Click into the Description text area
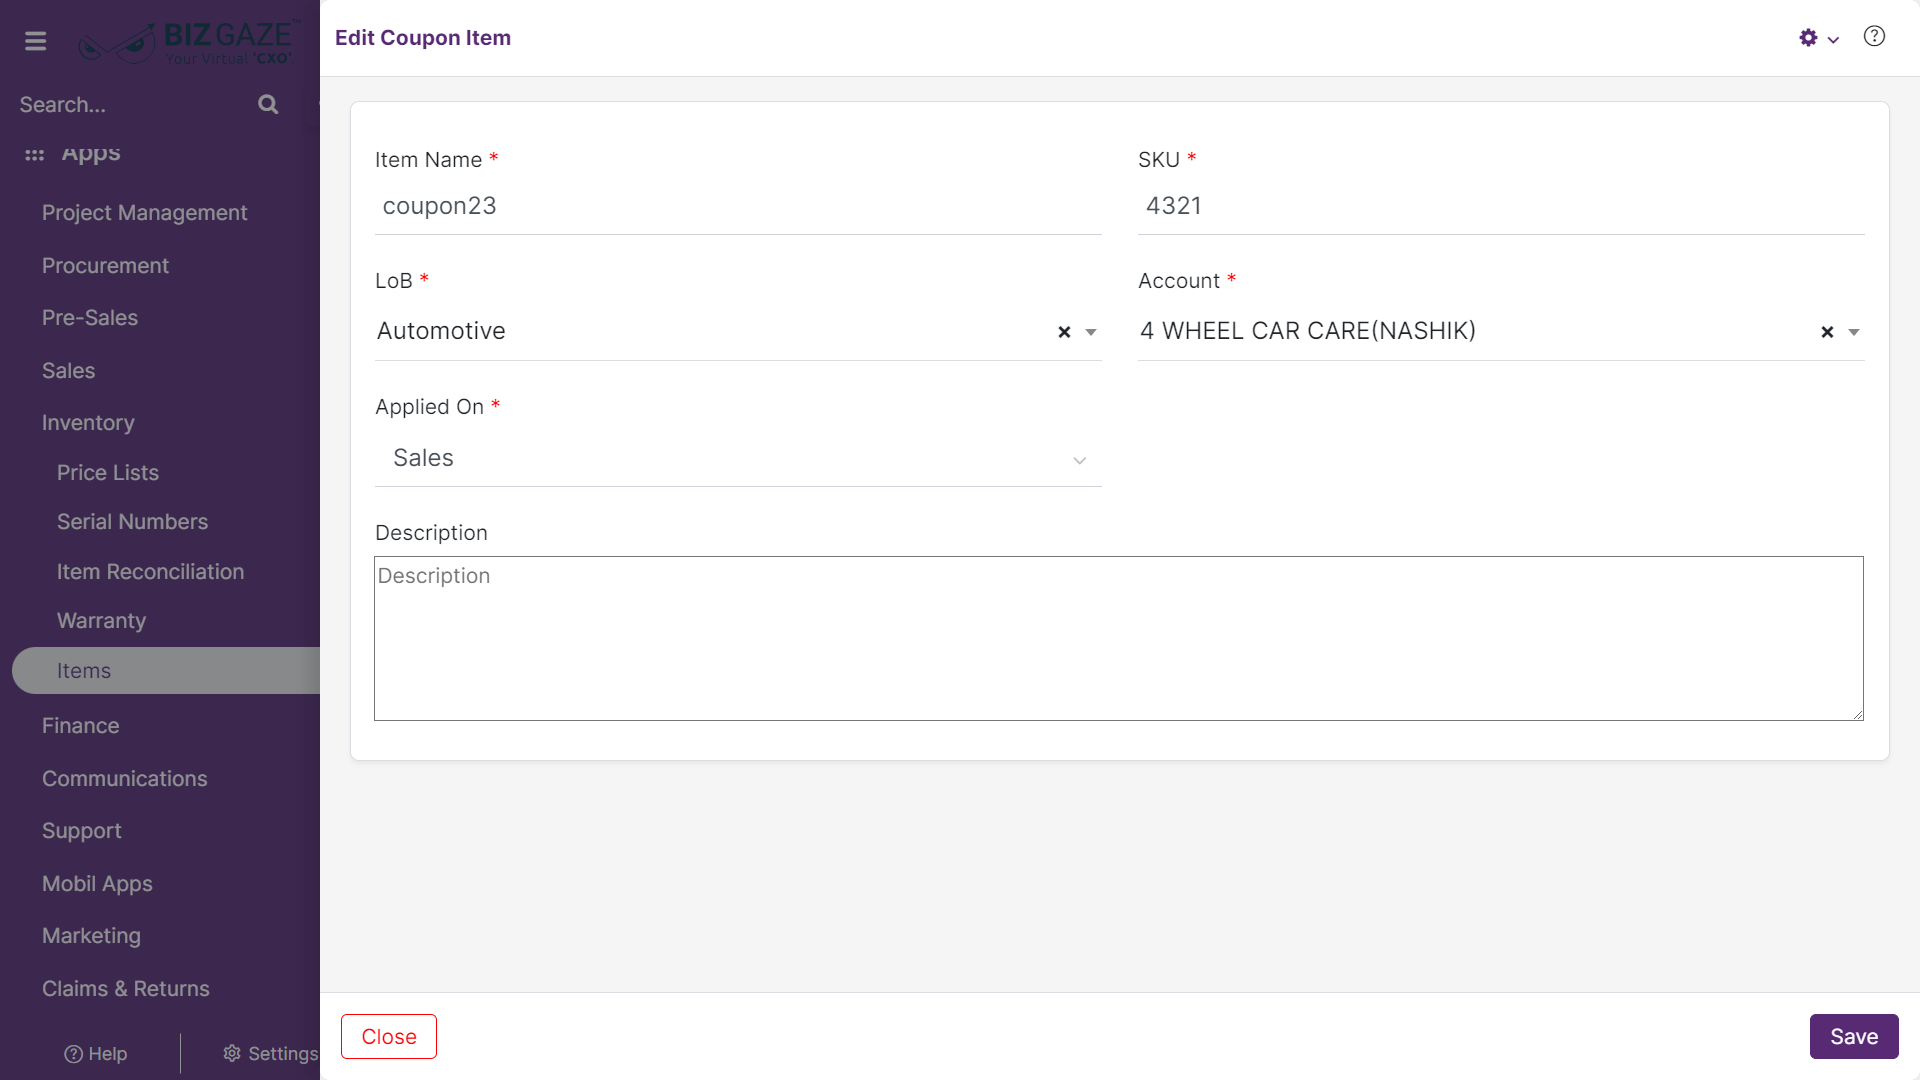 pyautogui.click(x=1118, y=638)
